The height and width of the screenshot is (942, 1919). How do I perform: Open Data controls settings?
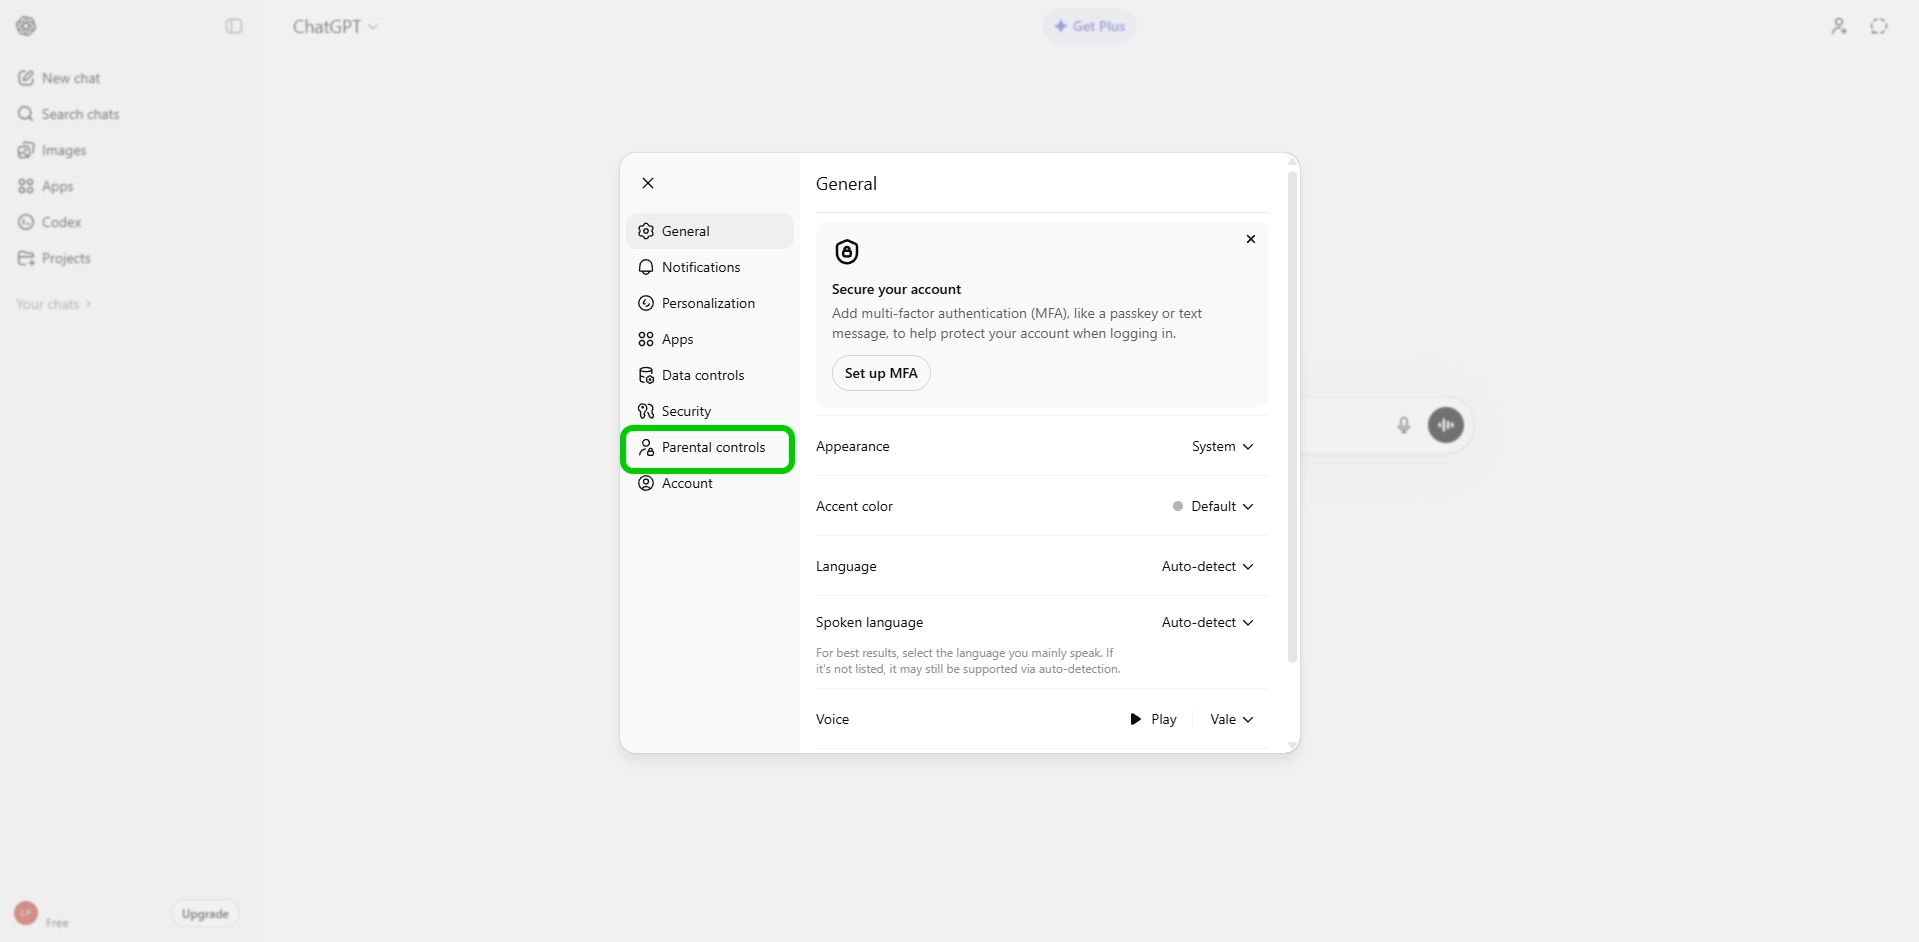(702, 375)
